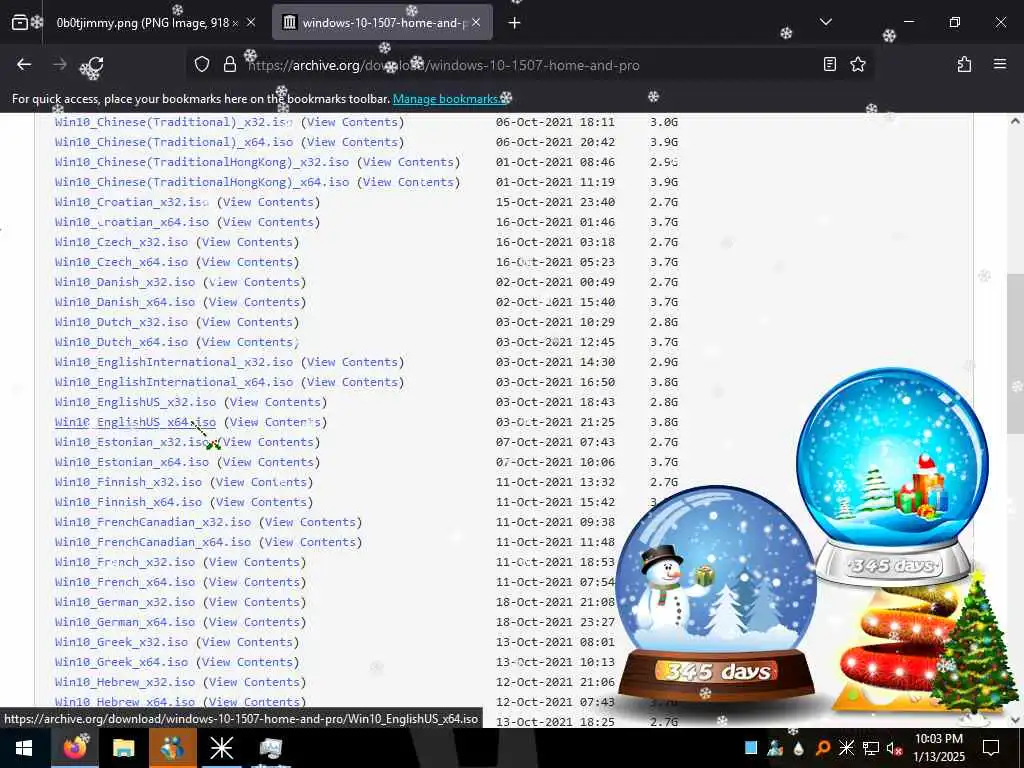Screen dimensions: 1024x768
Task: Open the blue square tray icon
Action: pyautogui.click(x=751, y=748)
